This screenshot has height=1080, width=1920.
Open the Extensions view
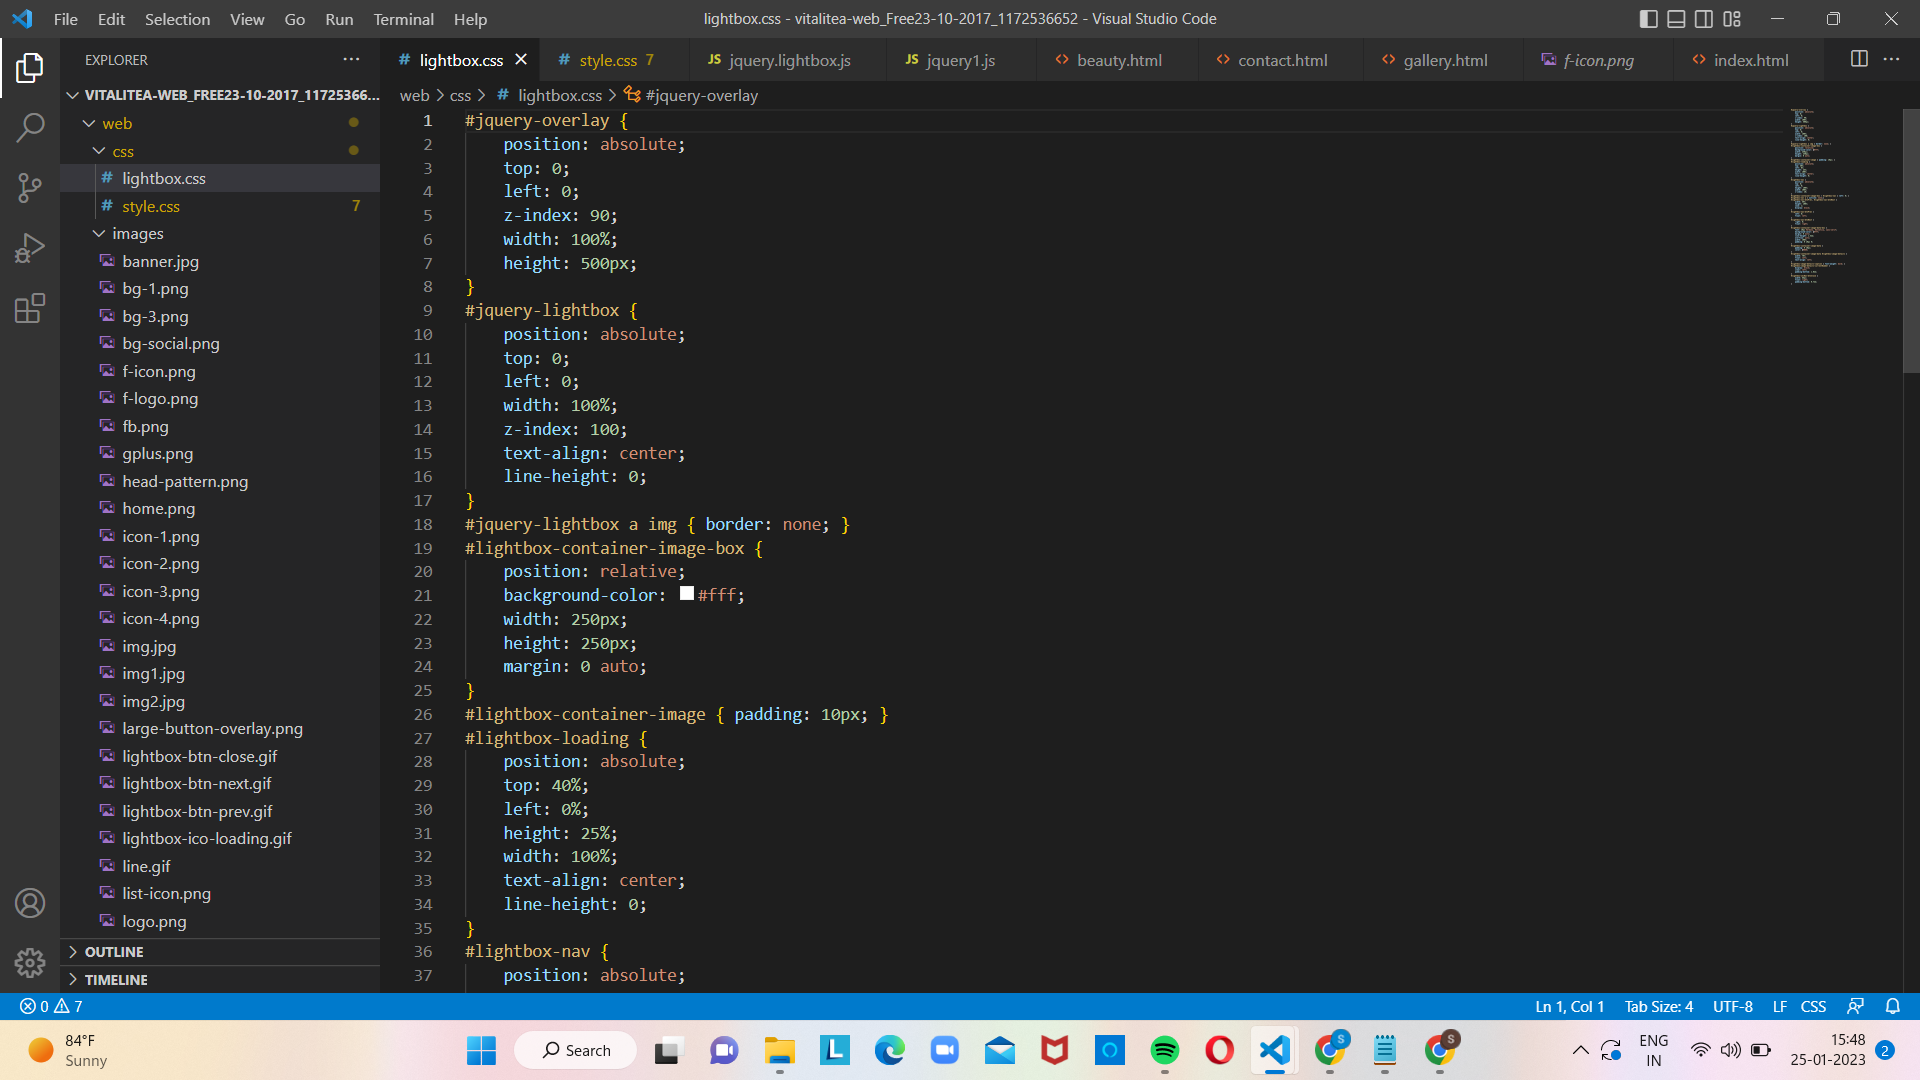30,308
